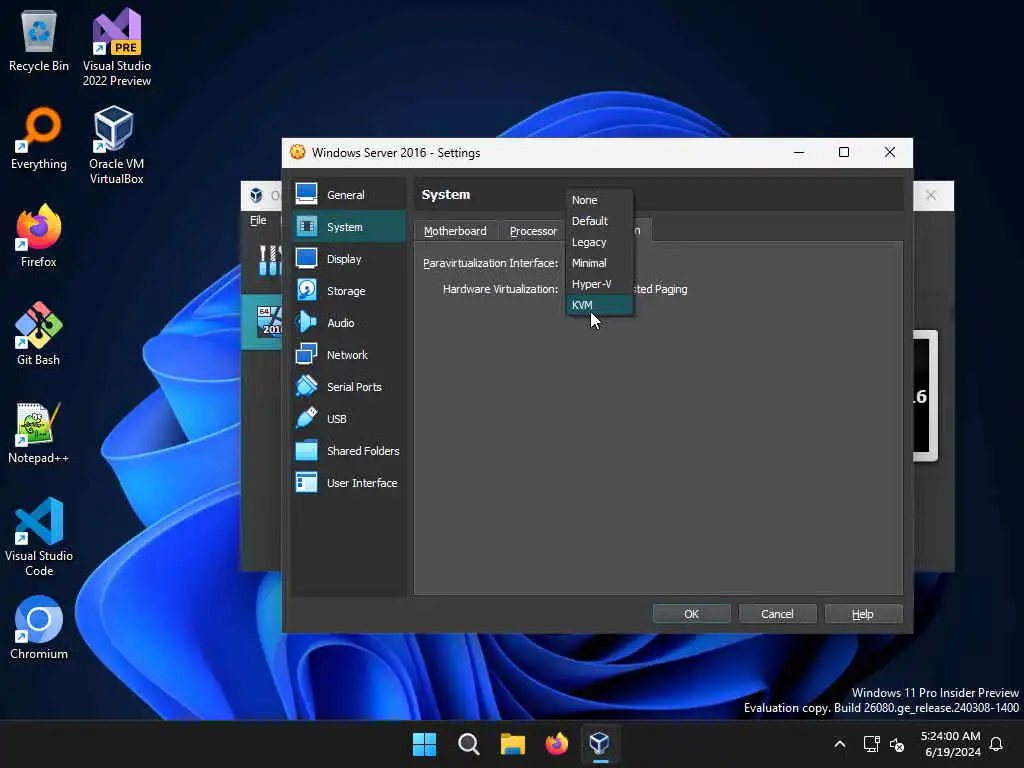Click the Oracle VM VirtualBox desktop shortcut
This screenshot has height=768, width=1024.
tap(116, 146)
